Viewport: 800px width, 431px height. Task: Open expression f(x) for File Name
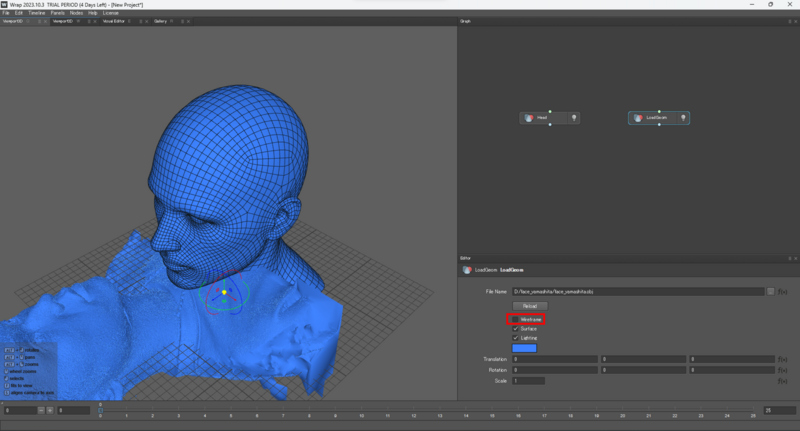point(782,292)
